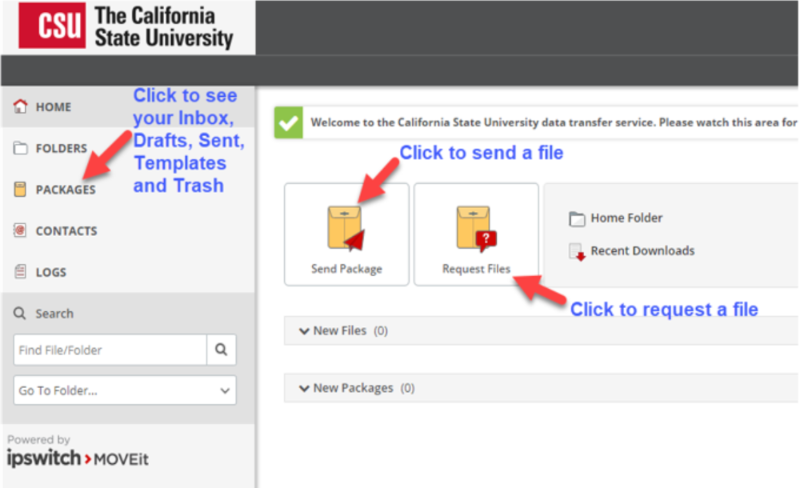Click the package icon beside PACKAGES

(20, 189)
